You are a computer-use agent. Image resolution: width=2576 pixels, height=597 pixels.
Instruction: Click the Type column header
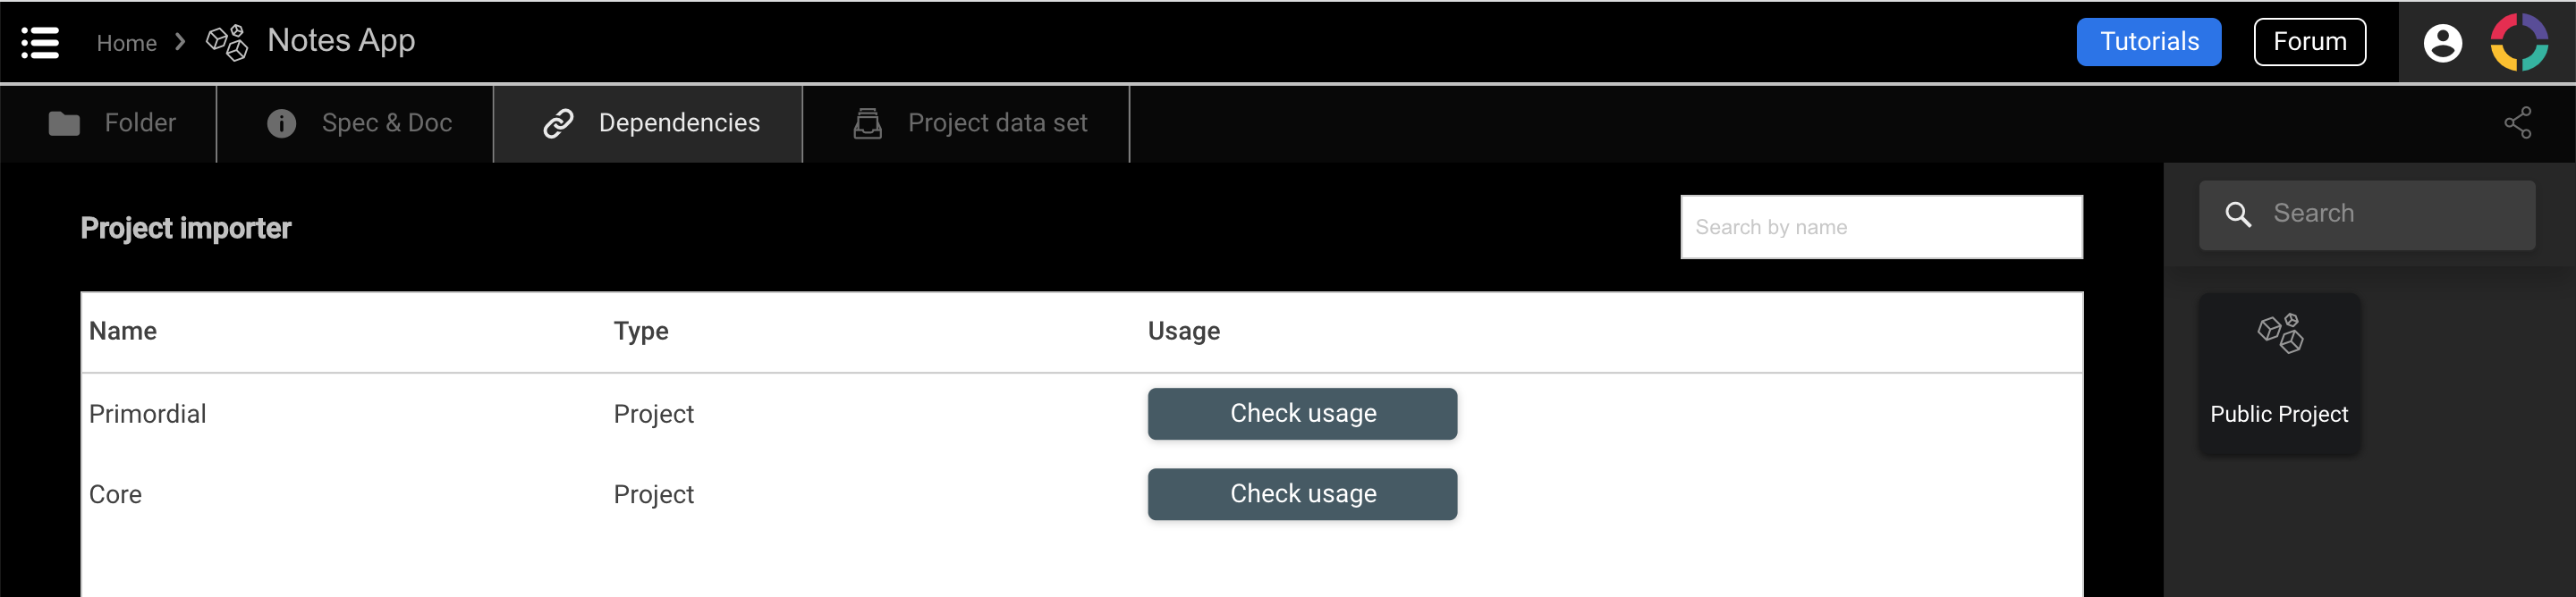(641, 331)
